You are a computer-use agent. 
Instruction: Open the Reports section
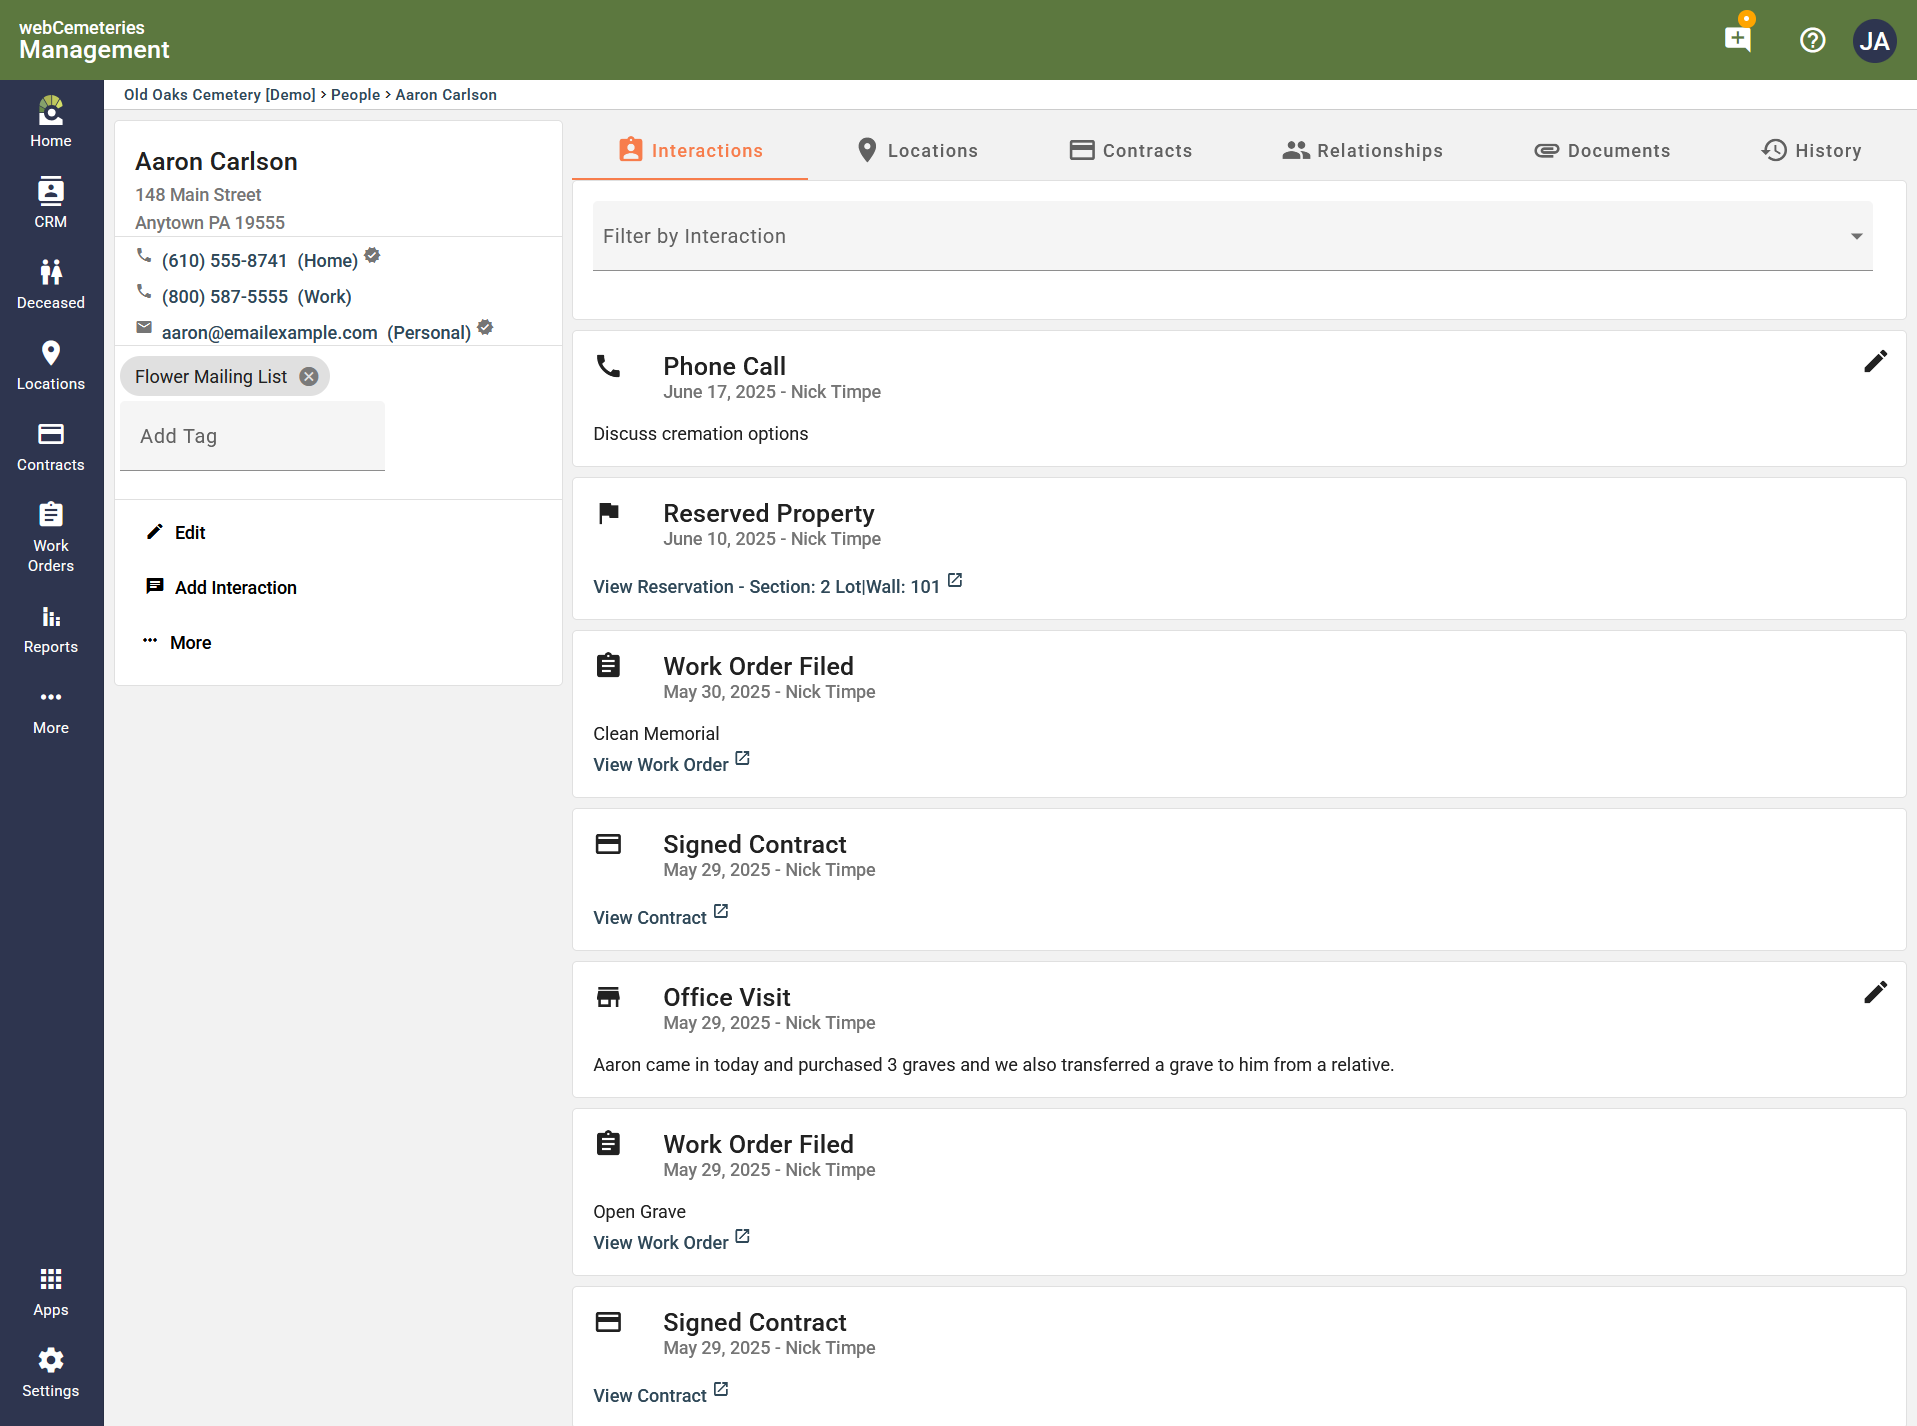pos(50,627)
